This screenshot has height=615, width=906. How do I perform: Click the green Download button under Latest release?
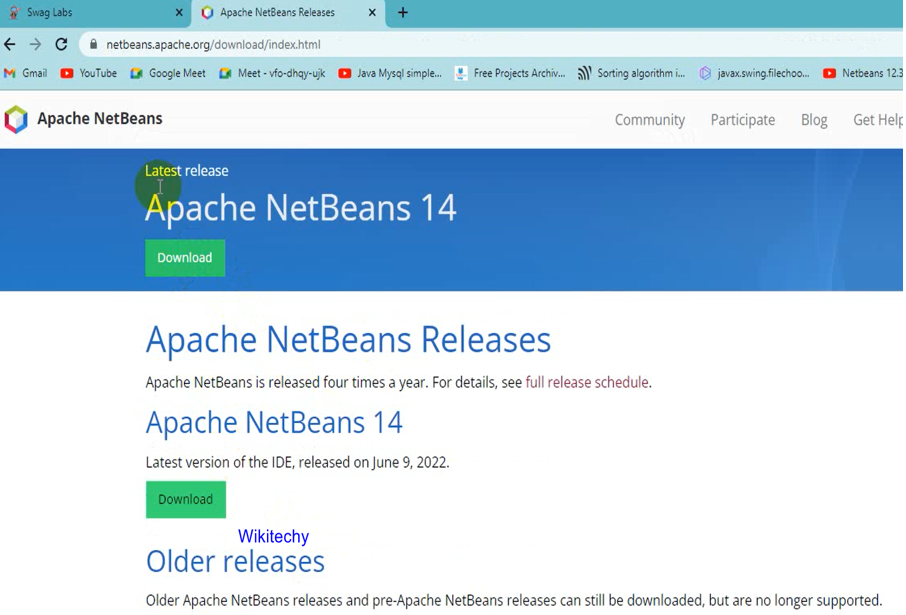[x=184, y=257]
